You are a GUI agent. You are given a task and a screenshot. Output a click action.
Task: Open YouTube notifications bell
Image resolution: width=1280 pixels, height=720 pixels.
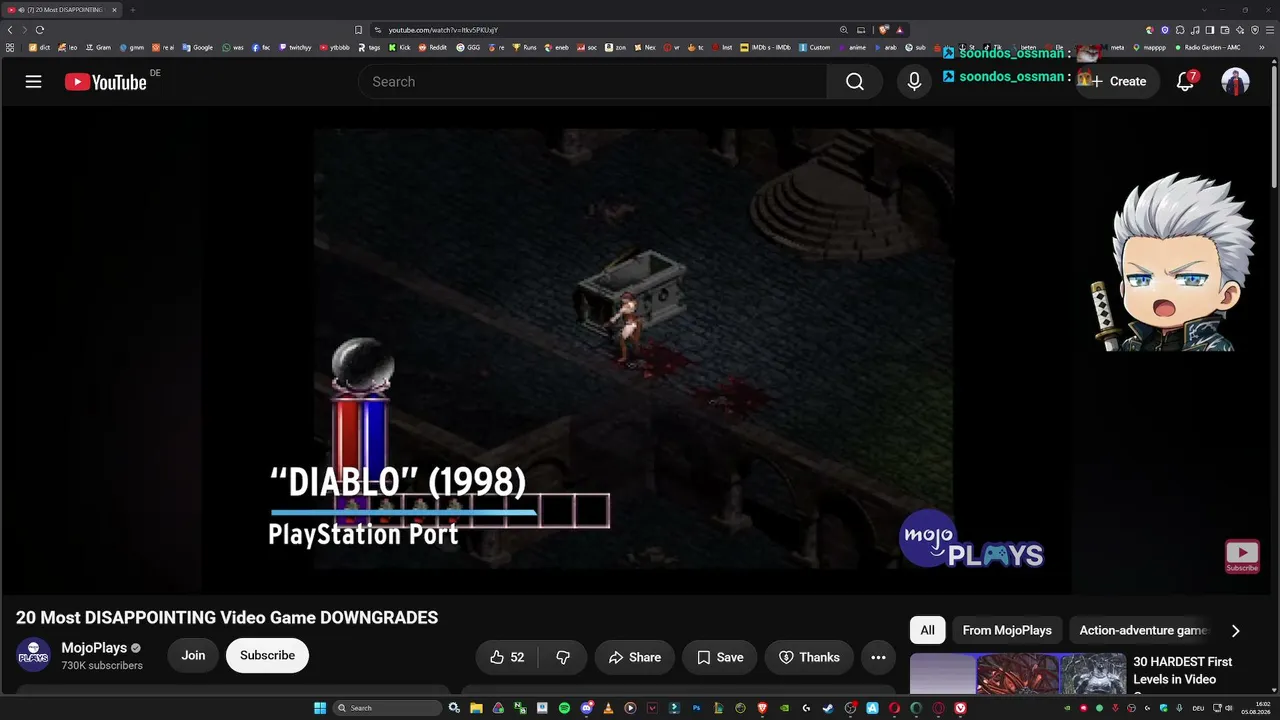tap(1185, 82)
